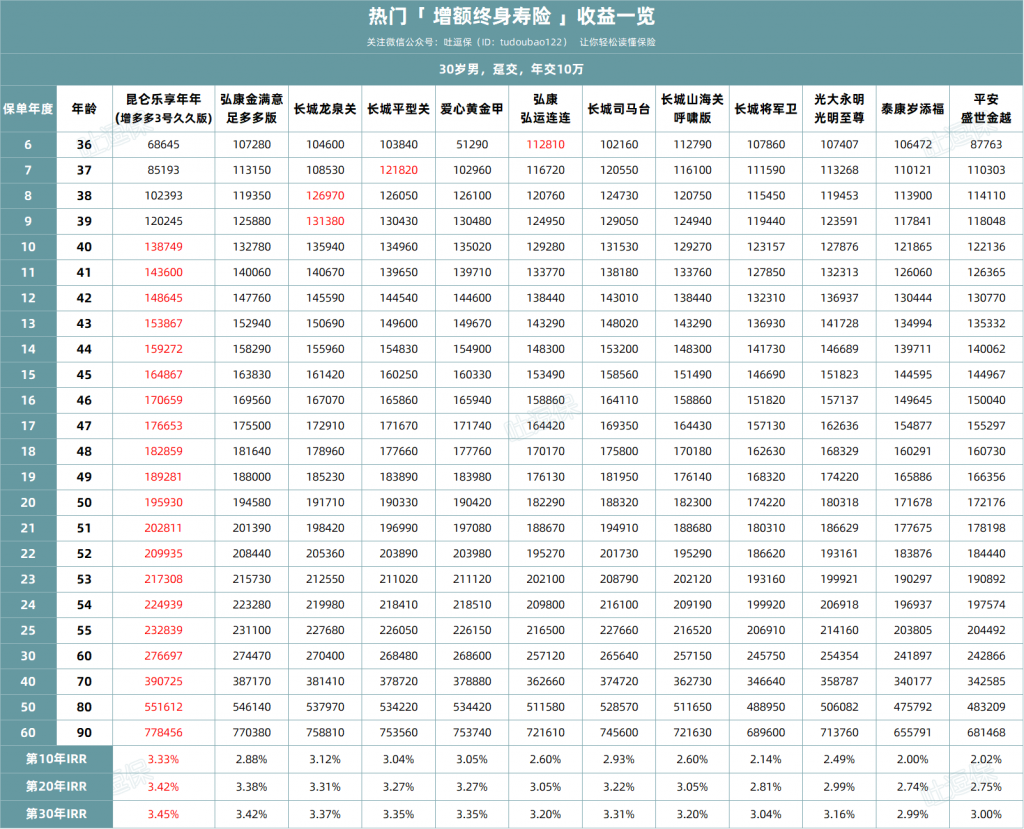Screen dimensions: 1024x829
Task: Click 3.38% in the 第20年IRR row
Action: (251, 787)
